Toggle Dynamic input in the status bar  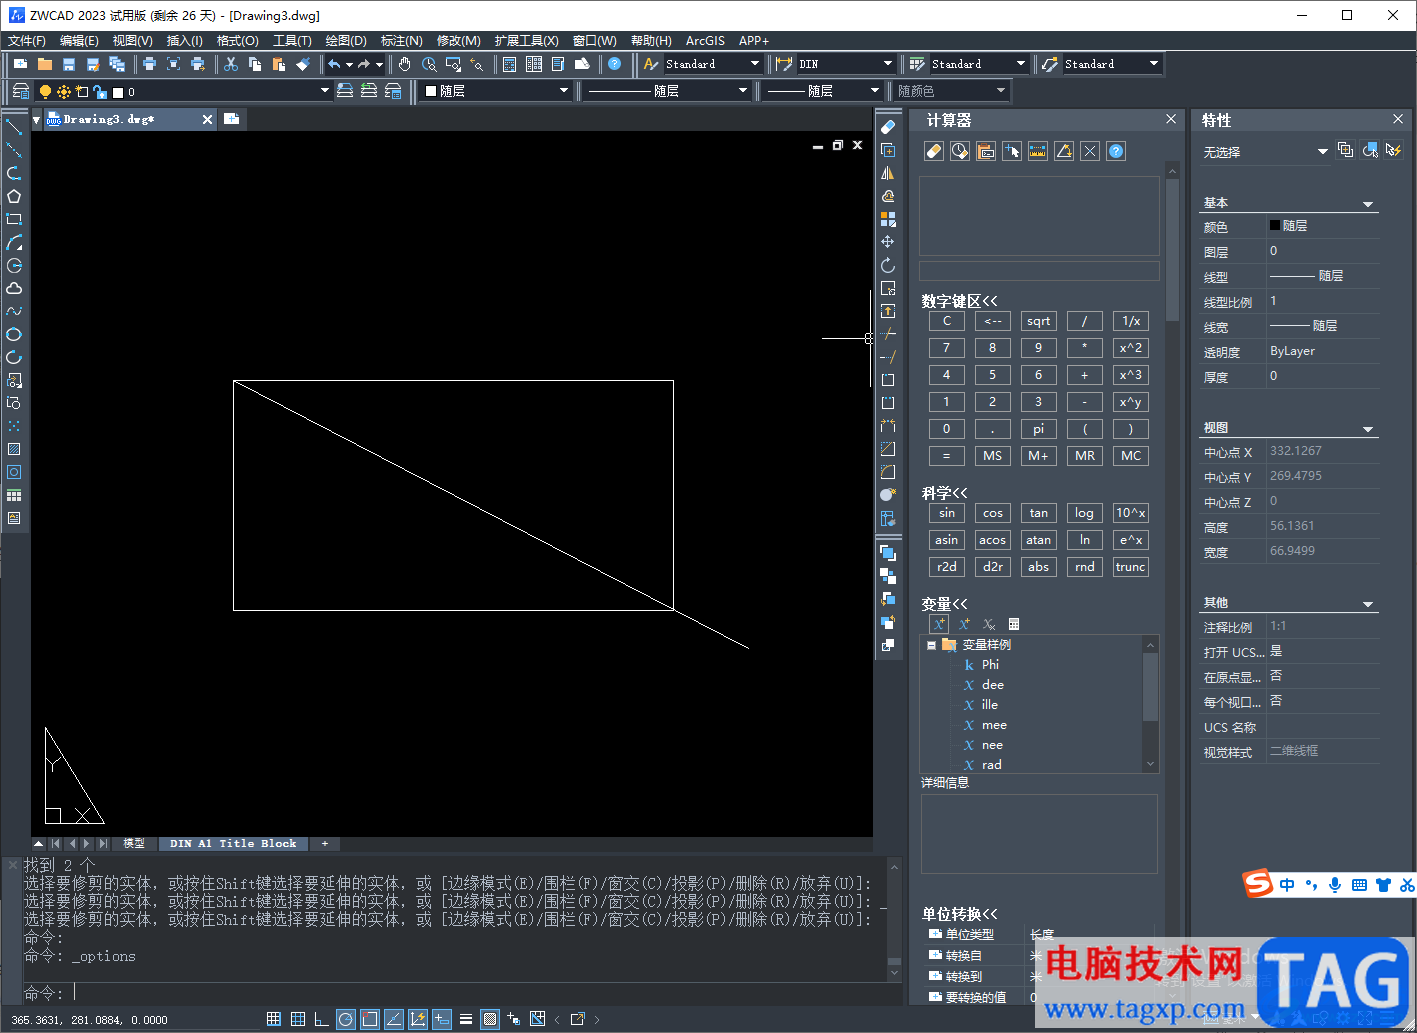point(441,1019)
